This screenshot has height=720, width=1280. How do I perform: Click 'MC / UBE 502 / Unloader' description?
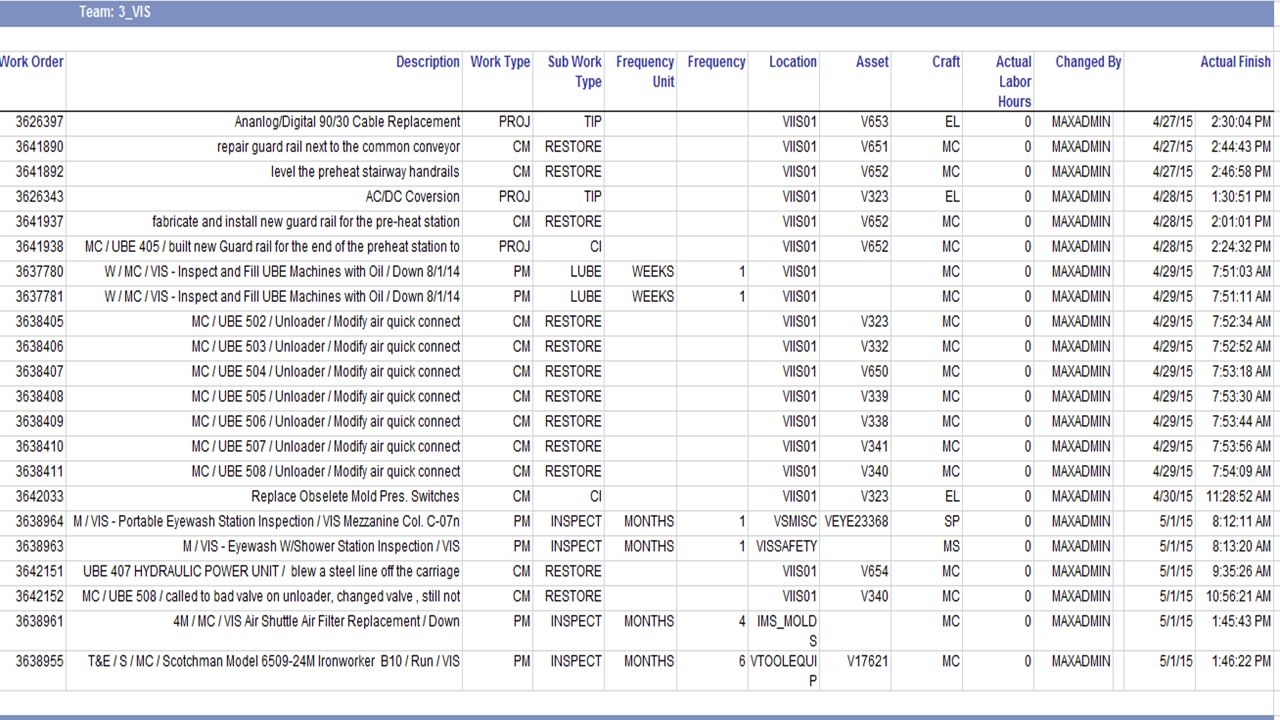pos(327,322)
